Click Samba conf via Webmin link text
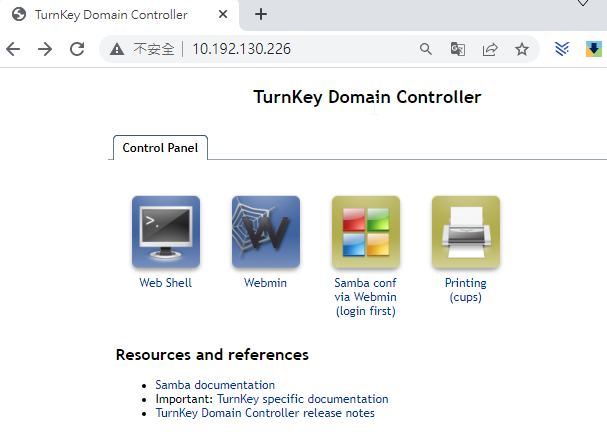 pyautogui.click(x=366, y=297)
